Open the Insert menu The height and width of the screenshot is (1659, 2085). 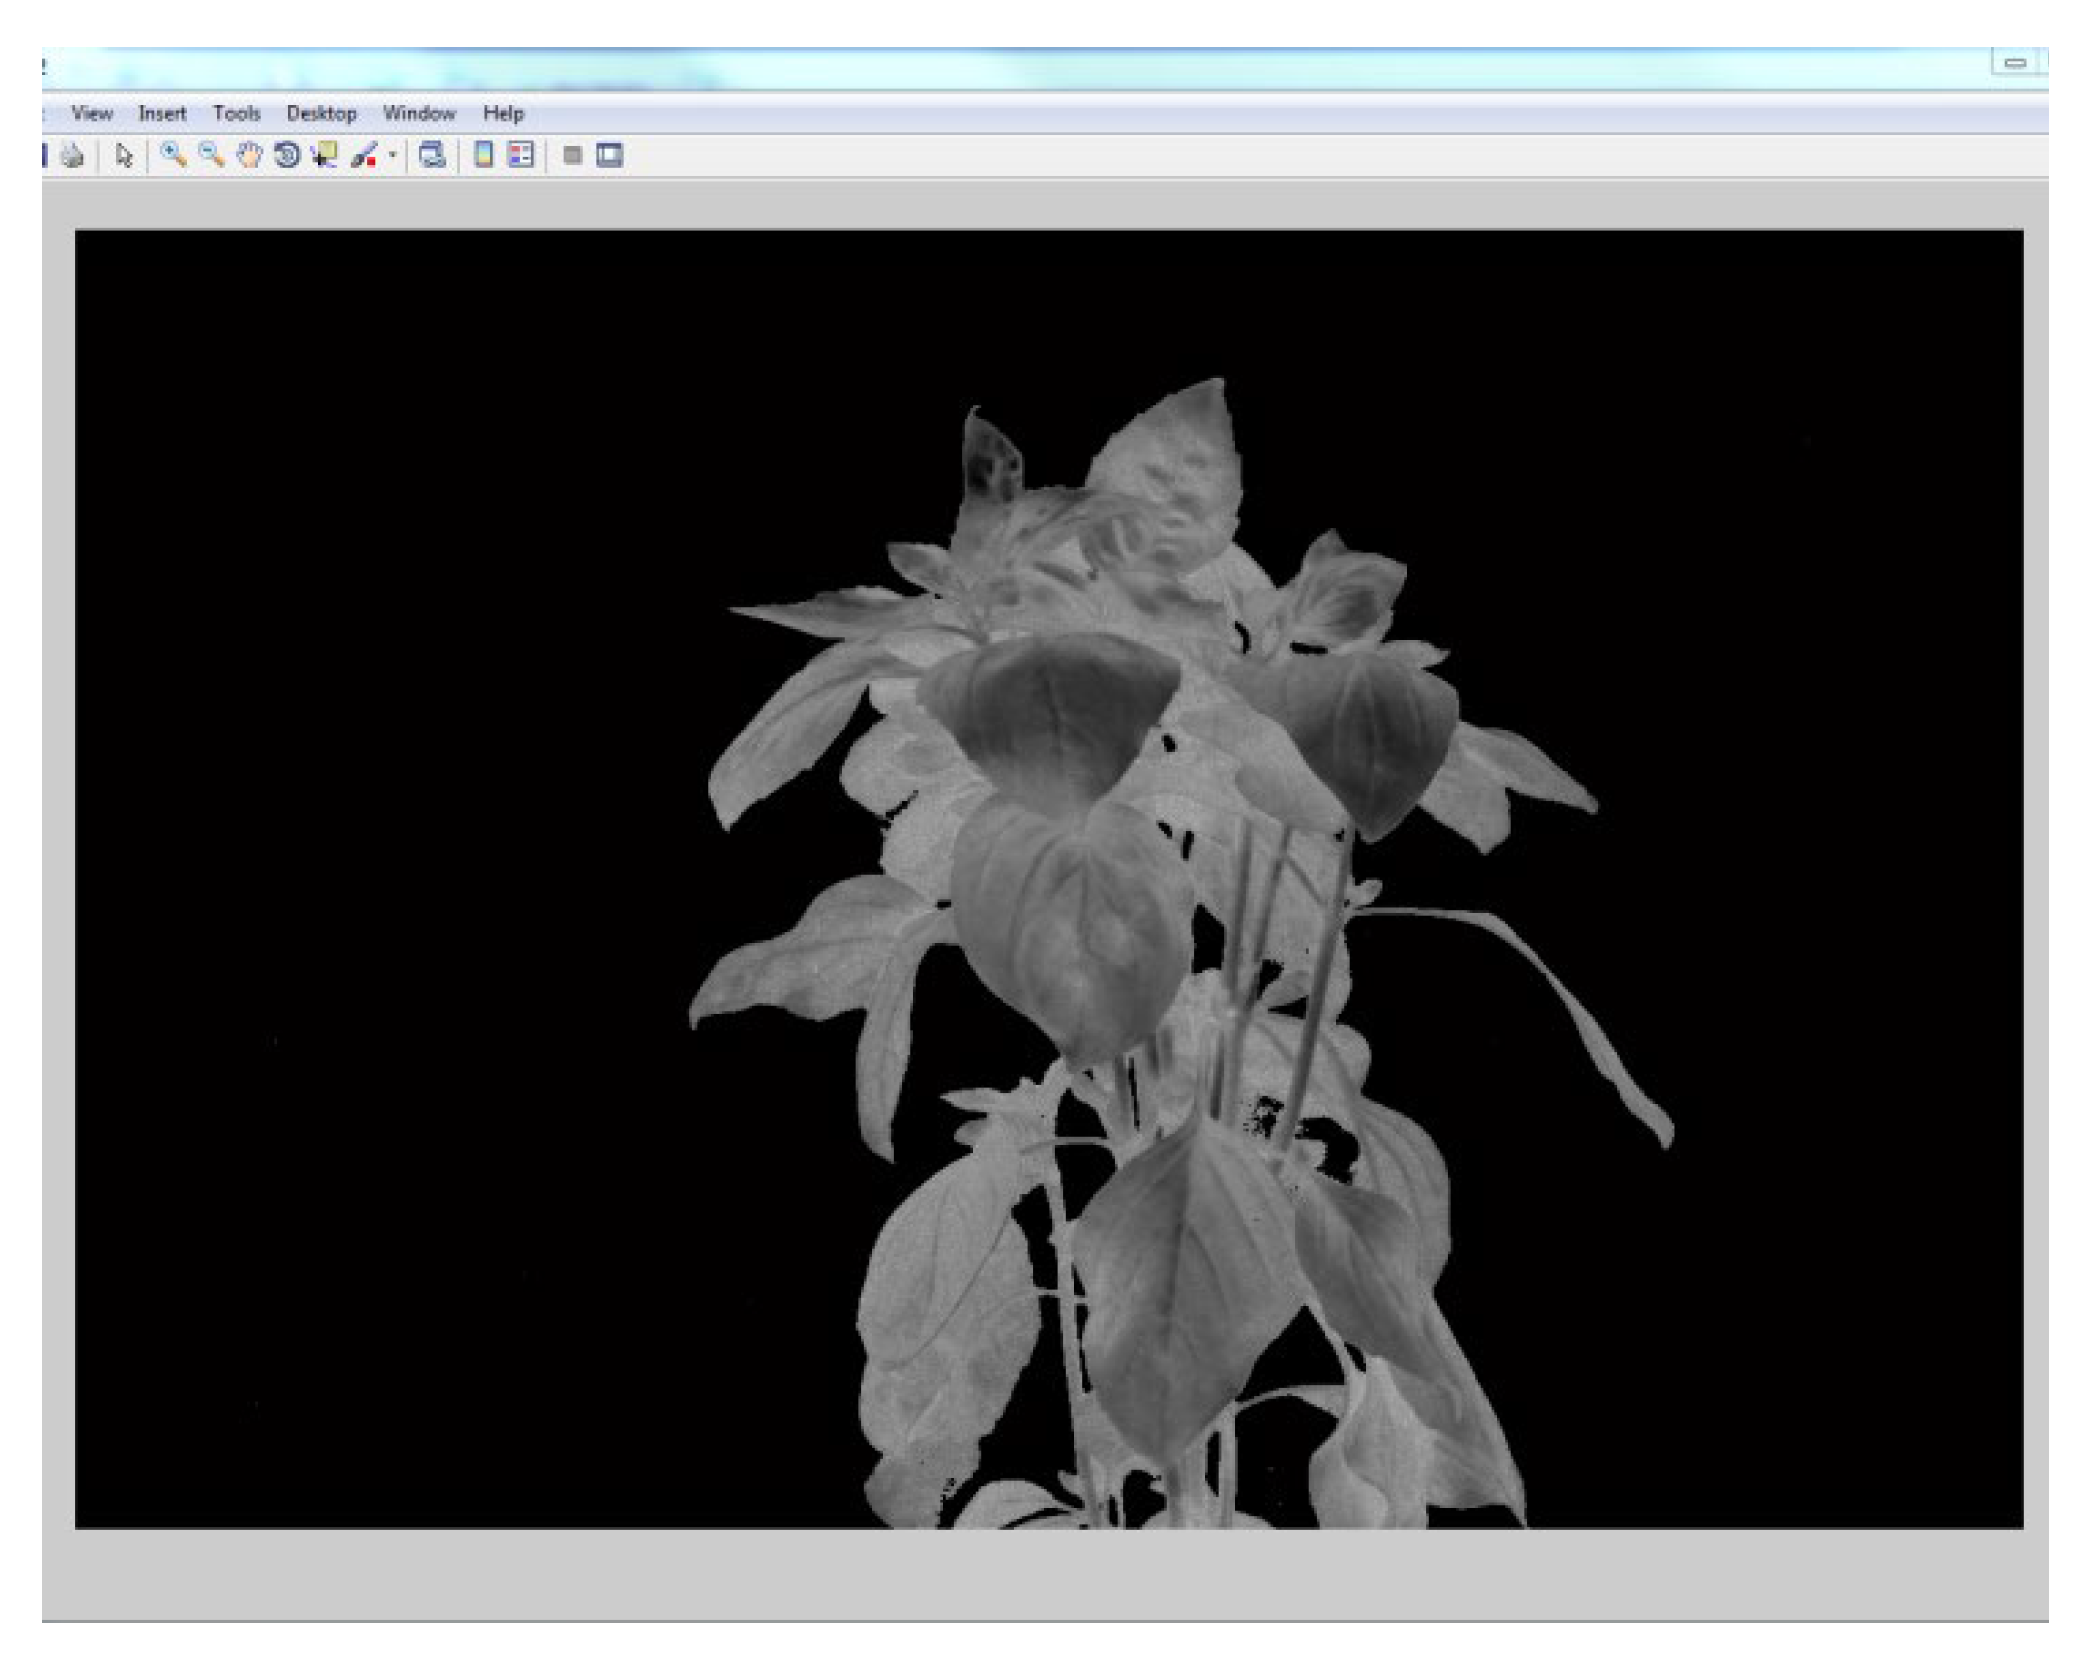[x=162, y=113]
